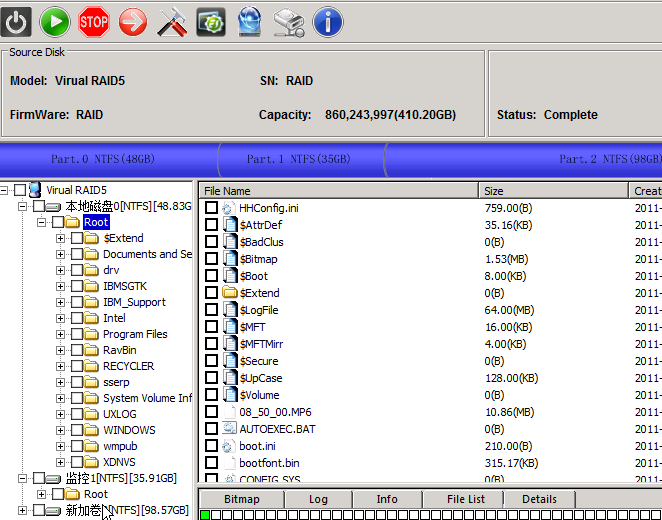
Task: Click the power button icon
Action: pos(16,22)
